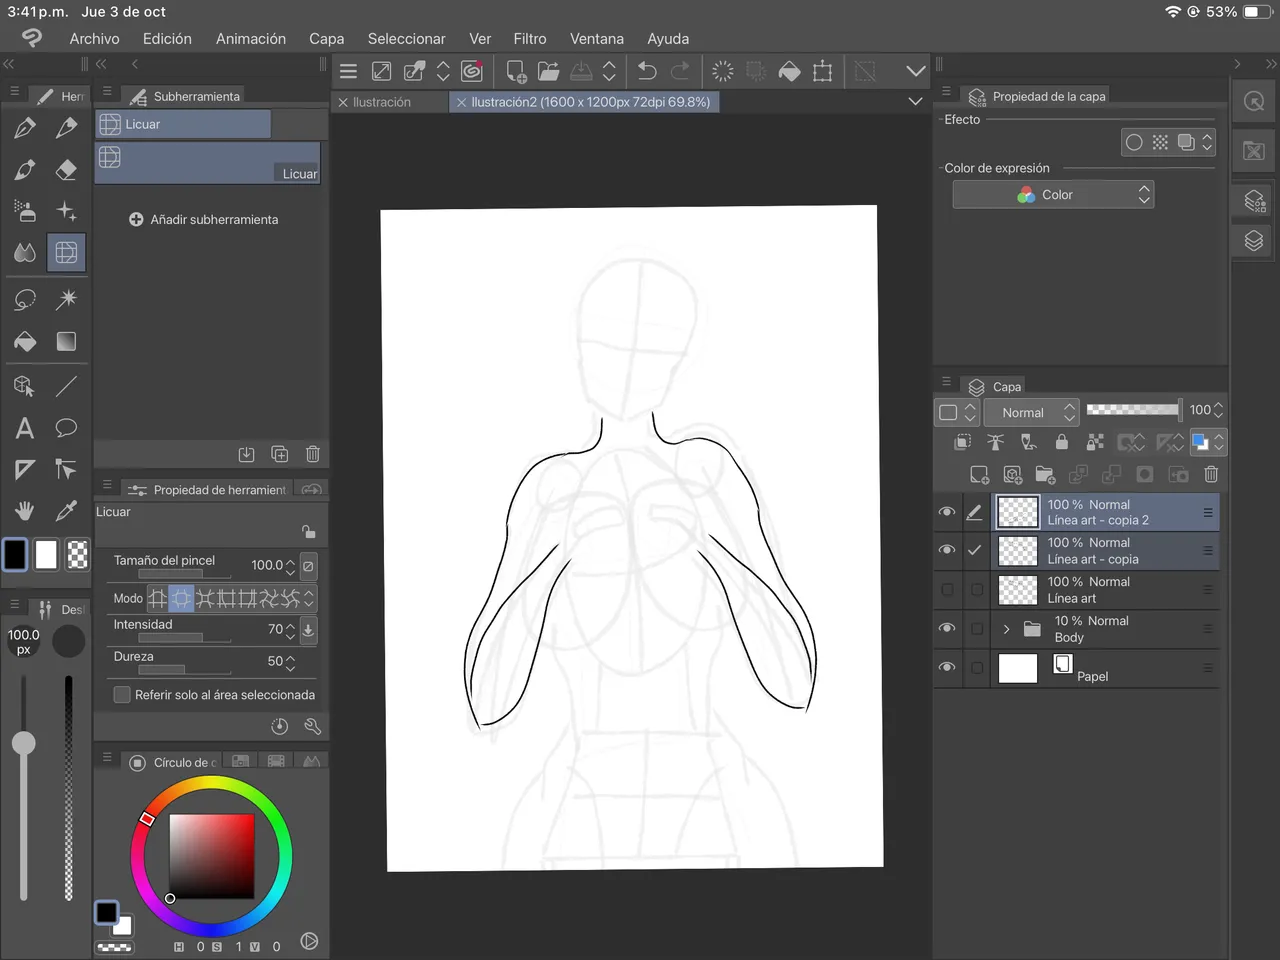Viewport: 1280px width, 960px height.
Task: Open the Archivo menu
Action: pyautogui.click(x=94, y=38)
